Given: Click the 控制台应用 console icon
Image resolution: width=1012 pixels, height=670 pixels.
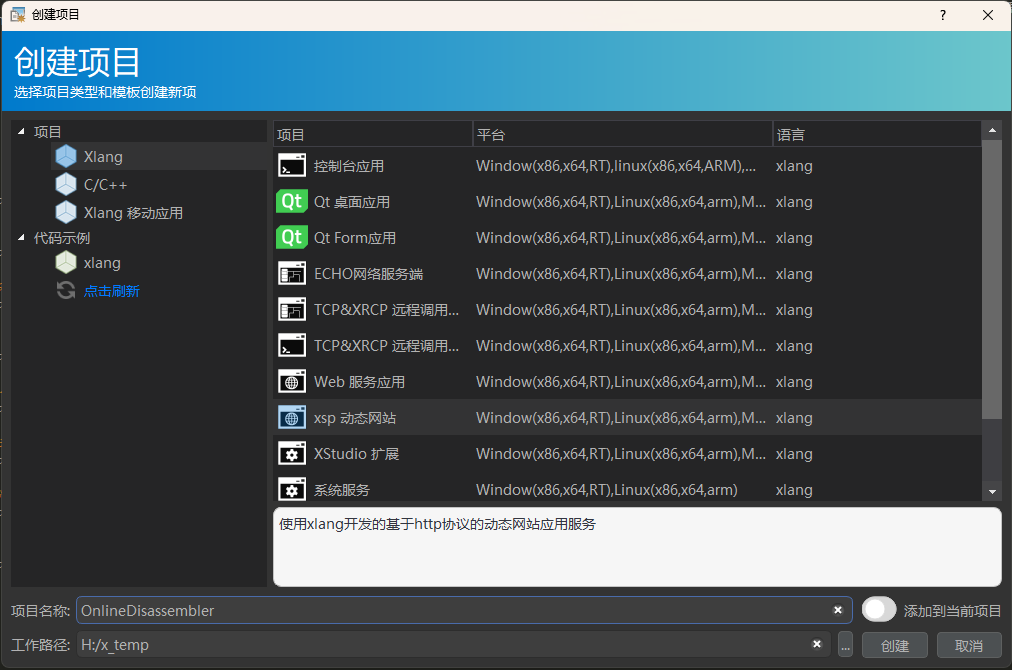Looking at the screenshot, I should tap(292, 165).
